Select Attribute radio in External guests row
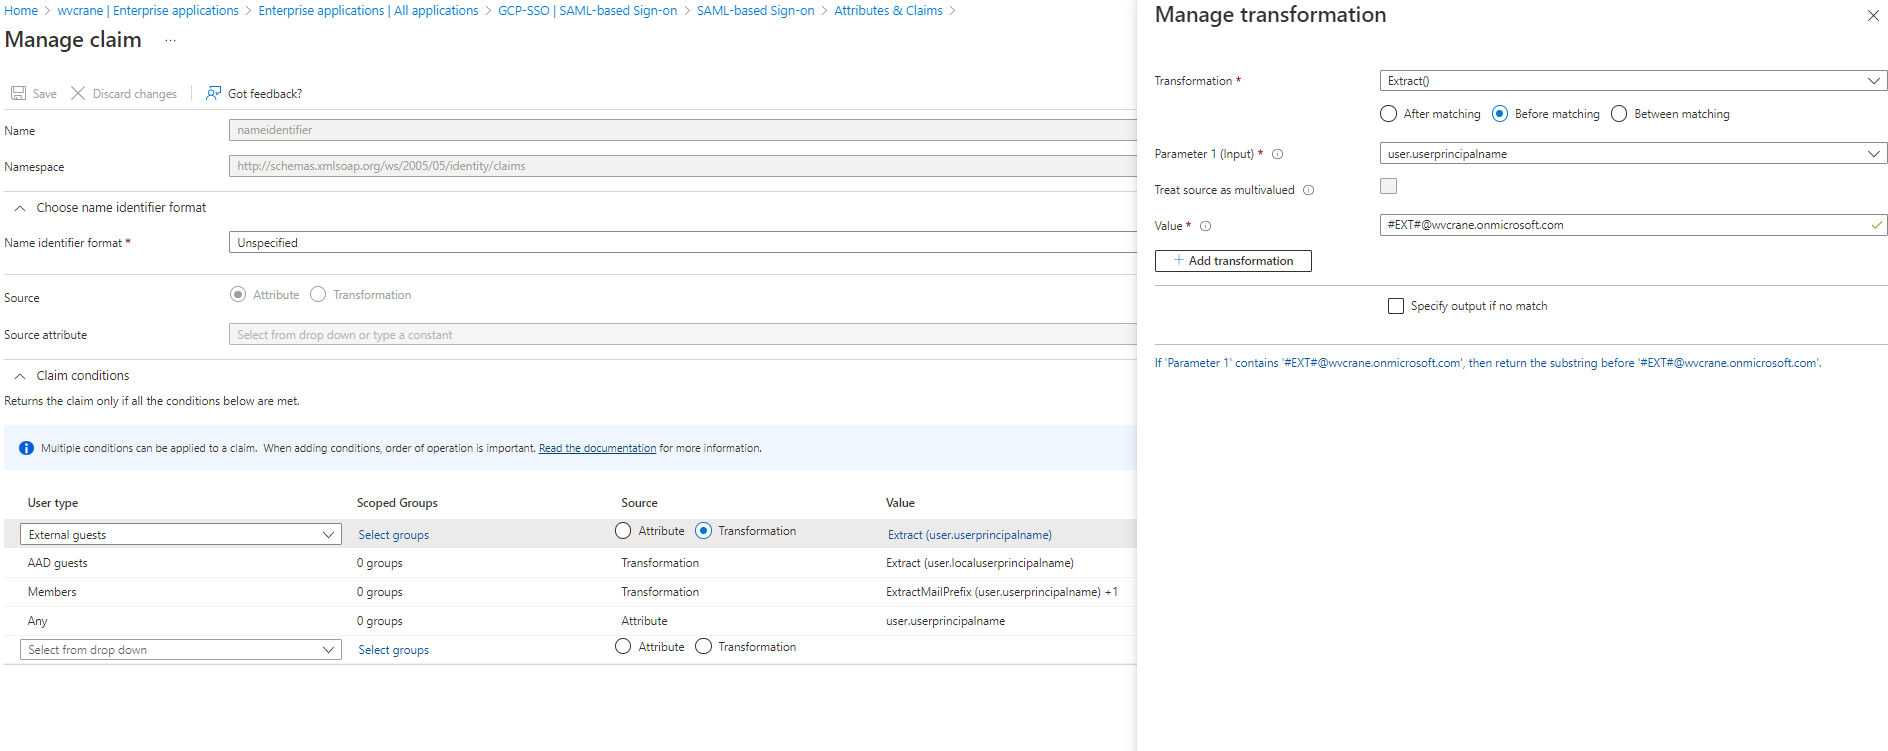The image size is (1888, 751). (x=623, y=531)
